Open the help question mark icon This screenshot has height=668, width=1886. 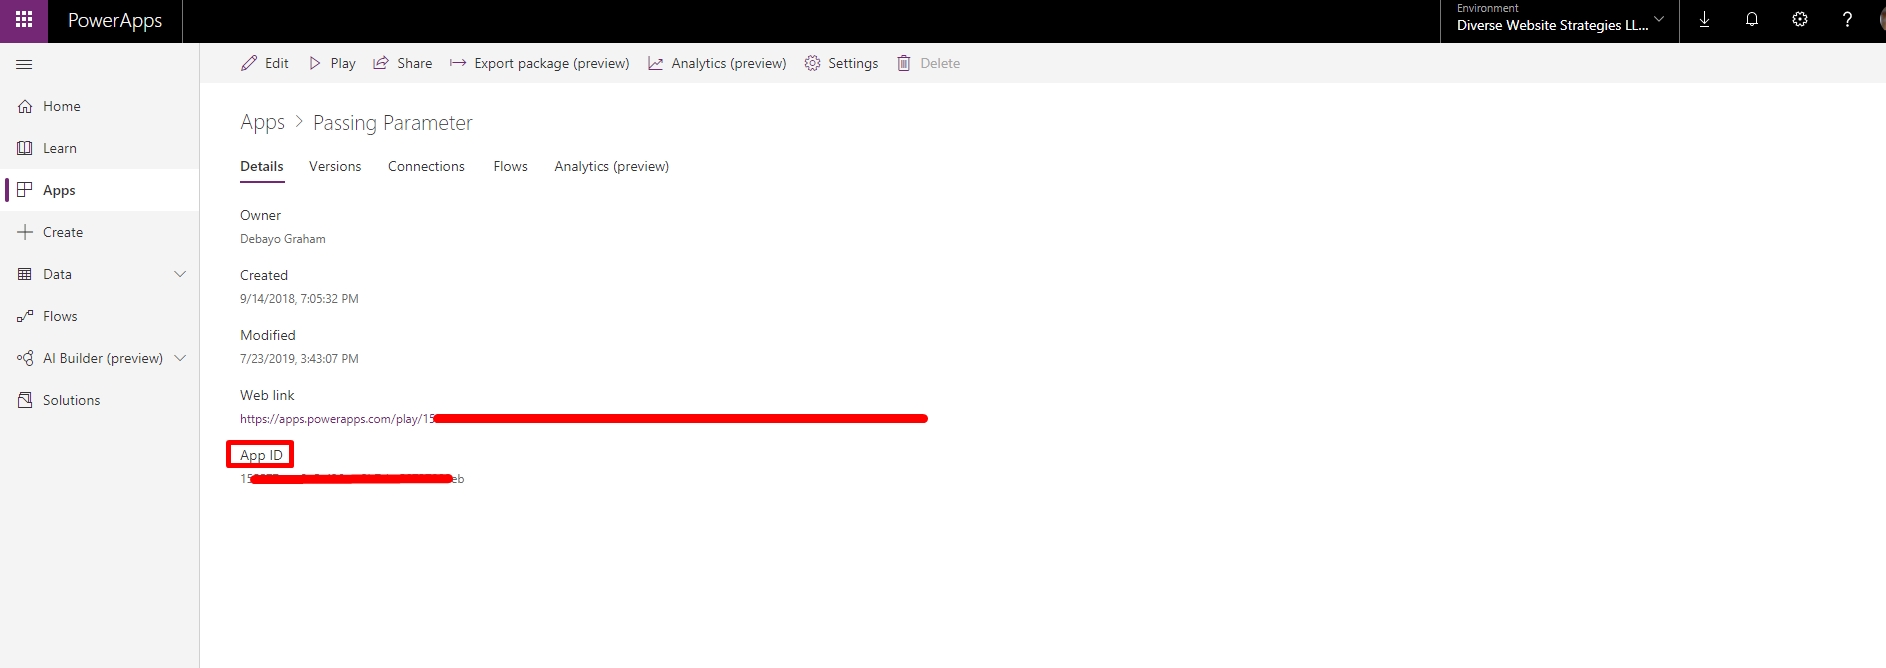[x=1847, y=20]
